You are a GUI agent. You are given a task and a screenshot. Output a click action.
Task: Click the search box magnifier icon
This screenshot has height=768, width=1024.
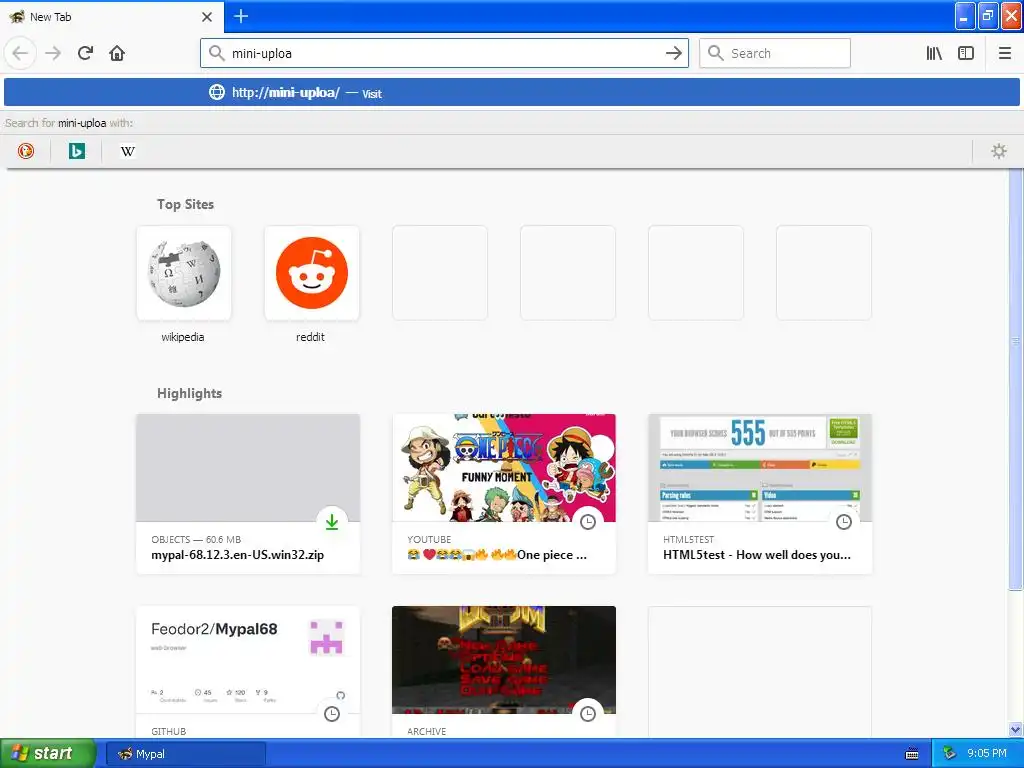point(716,54)
